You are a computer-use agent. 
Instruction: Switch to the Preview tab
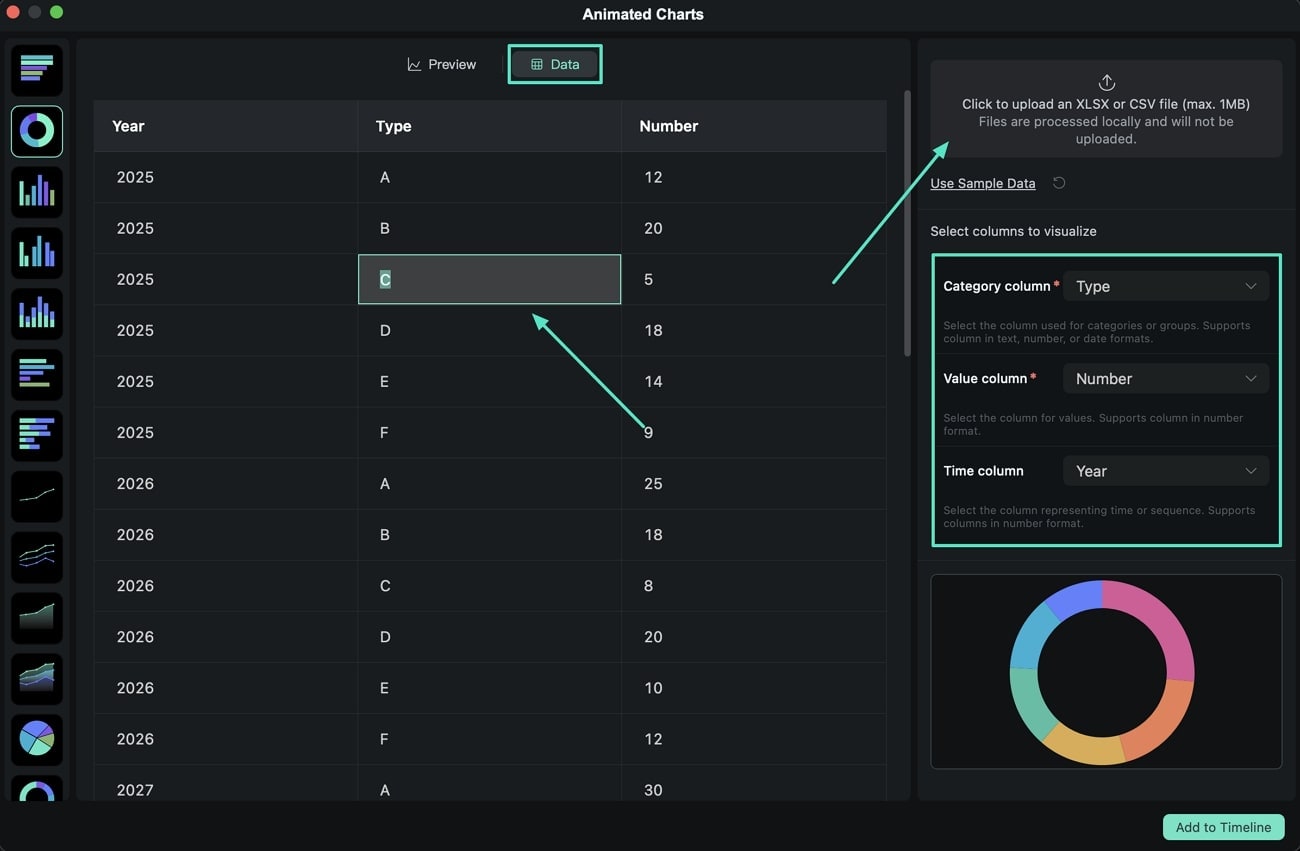coord(441,63)
